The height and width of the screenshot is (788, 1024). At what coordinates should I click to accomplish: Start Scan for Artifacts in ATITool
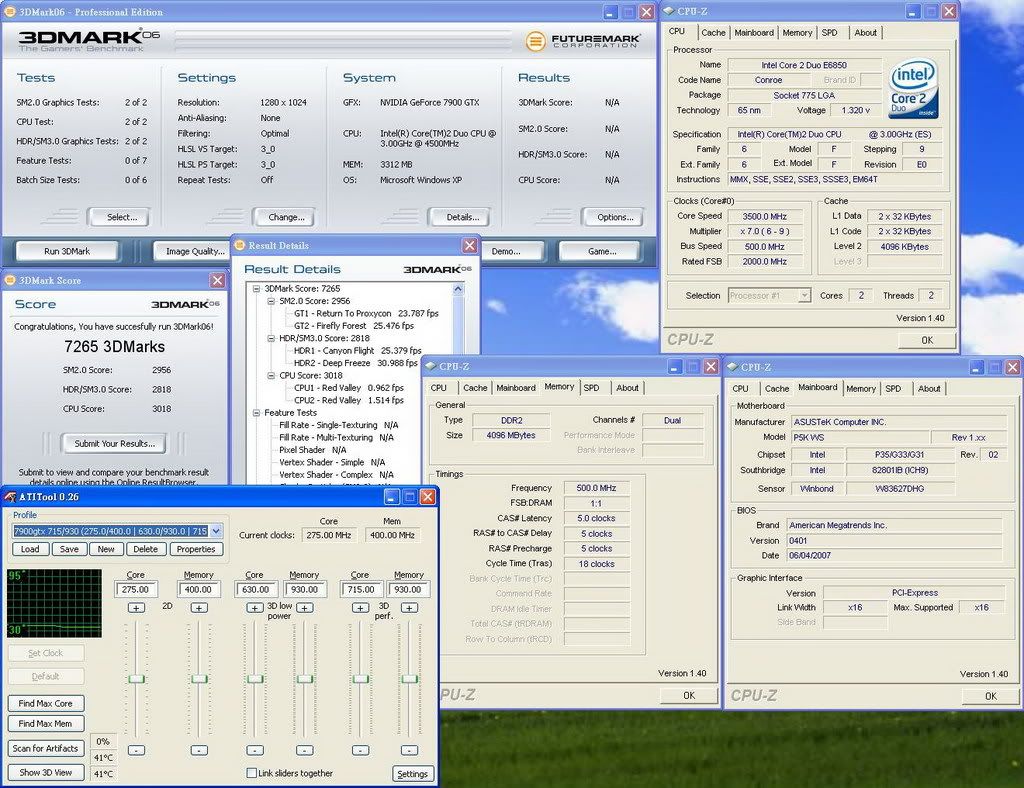(46, 749)
